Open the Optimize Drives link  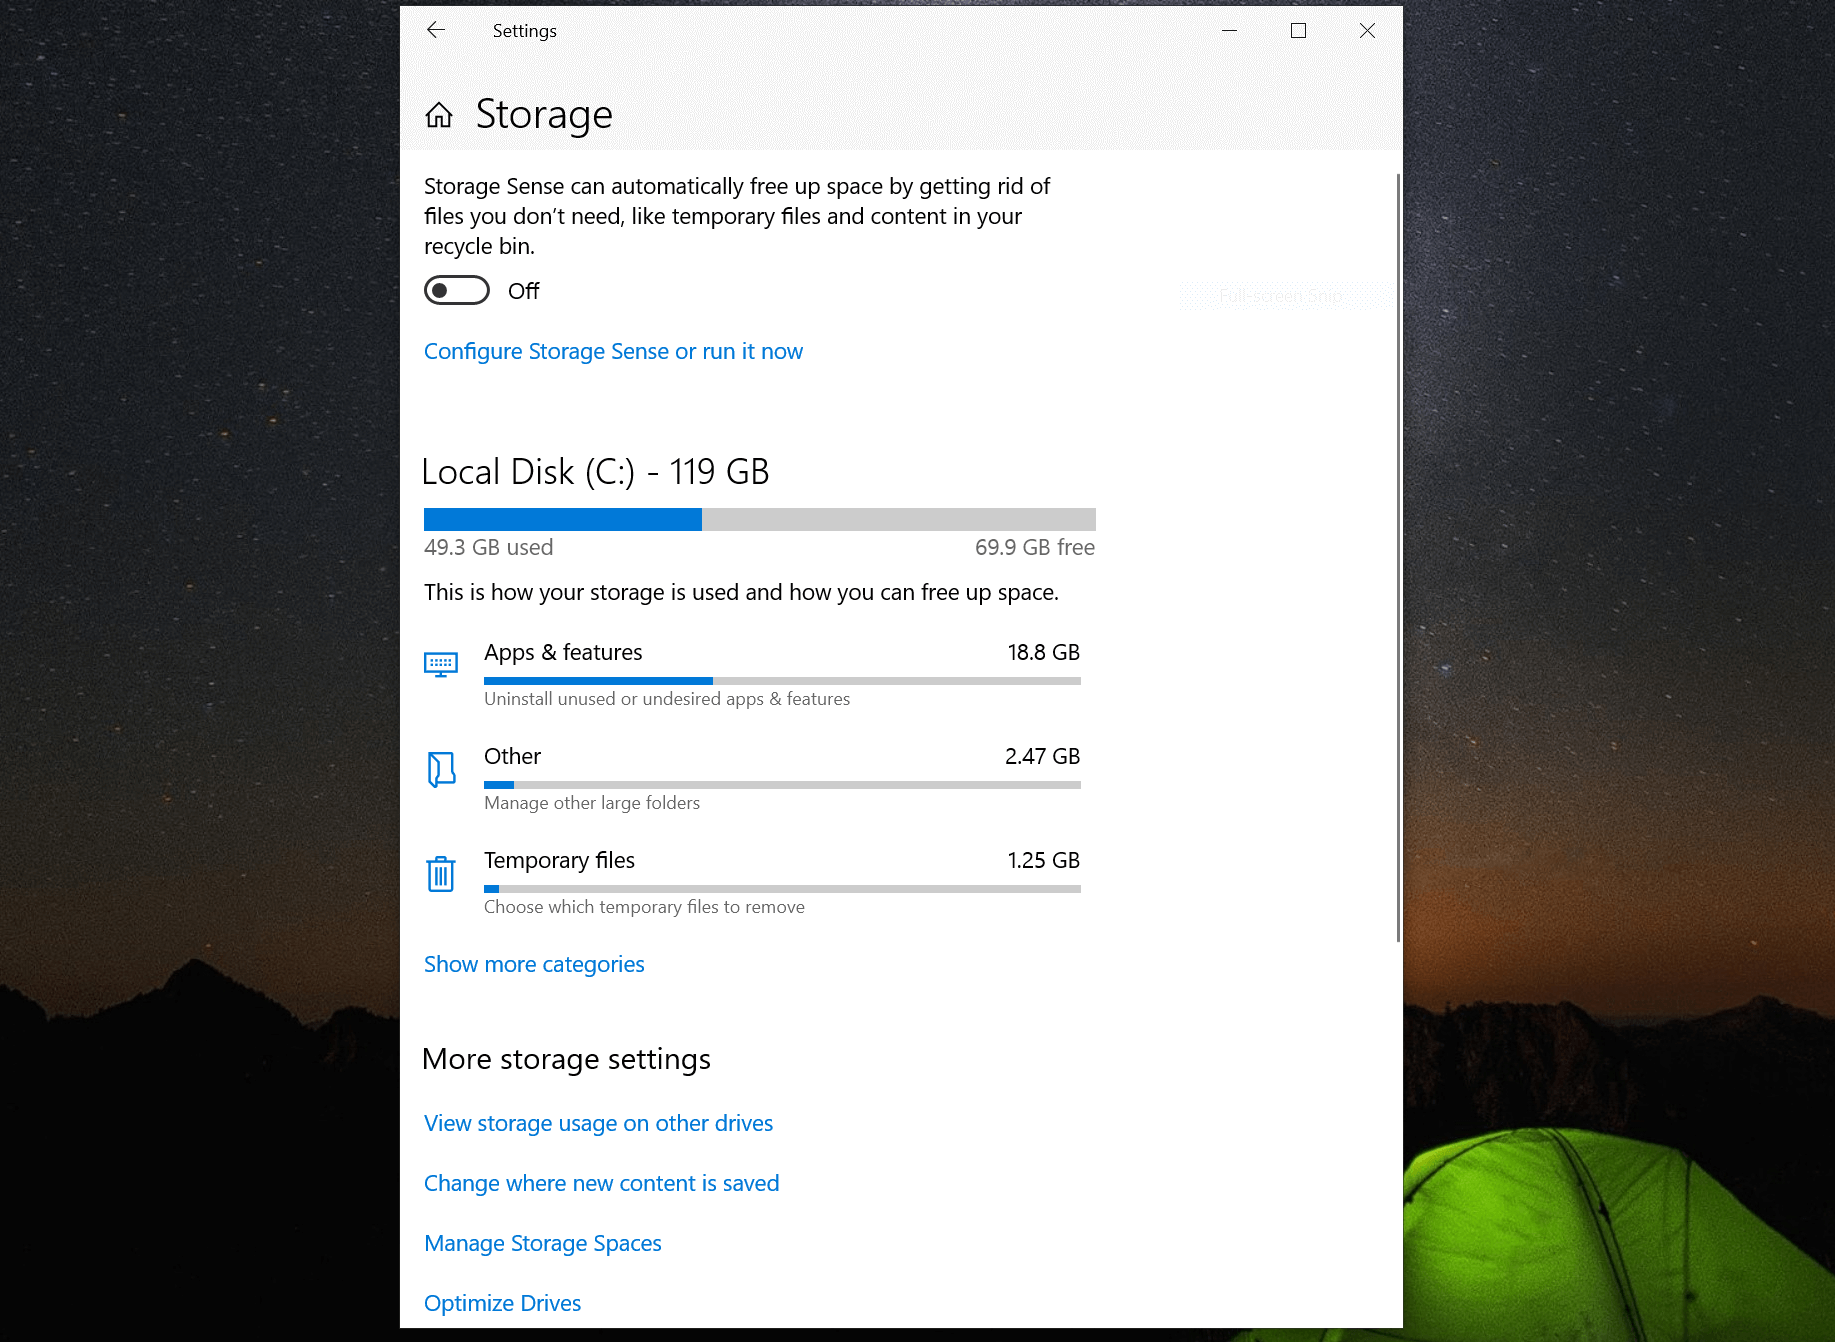(x=502, y=1303)
